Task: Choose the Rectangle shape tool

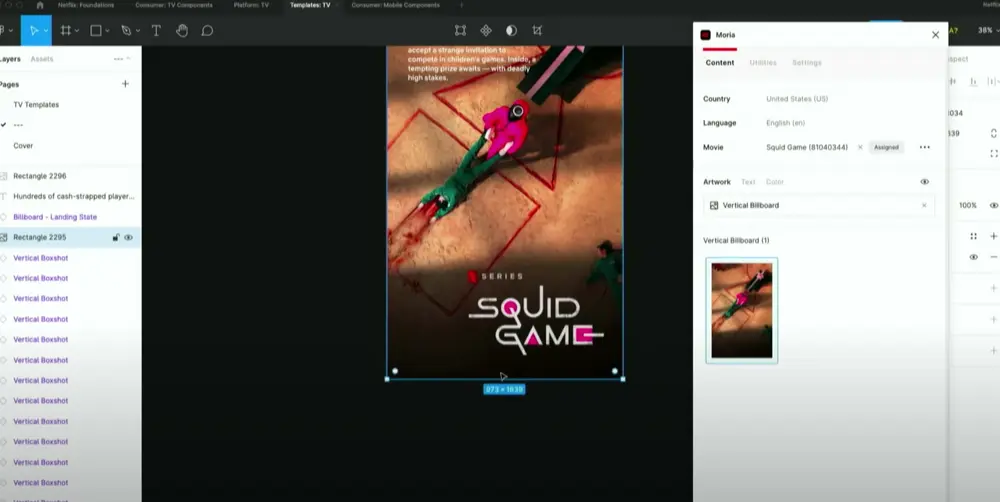Action: [x=96, y=30]
